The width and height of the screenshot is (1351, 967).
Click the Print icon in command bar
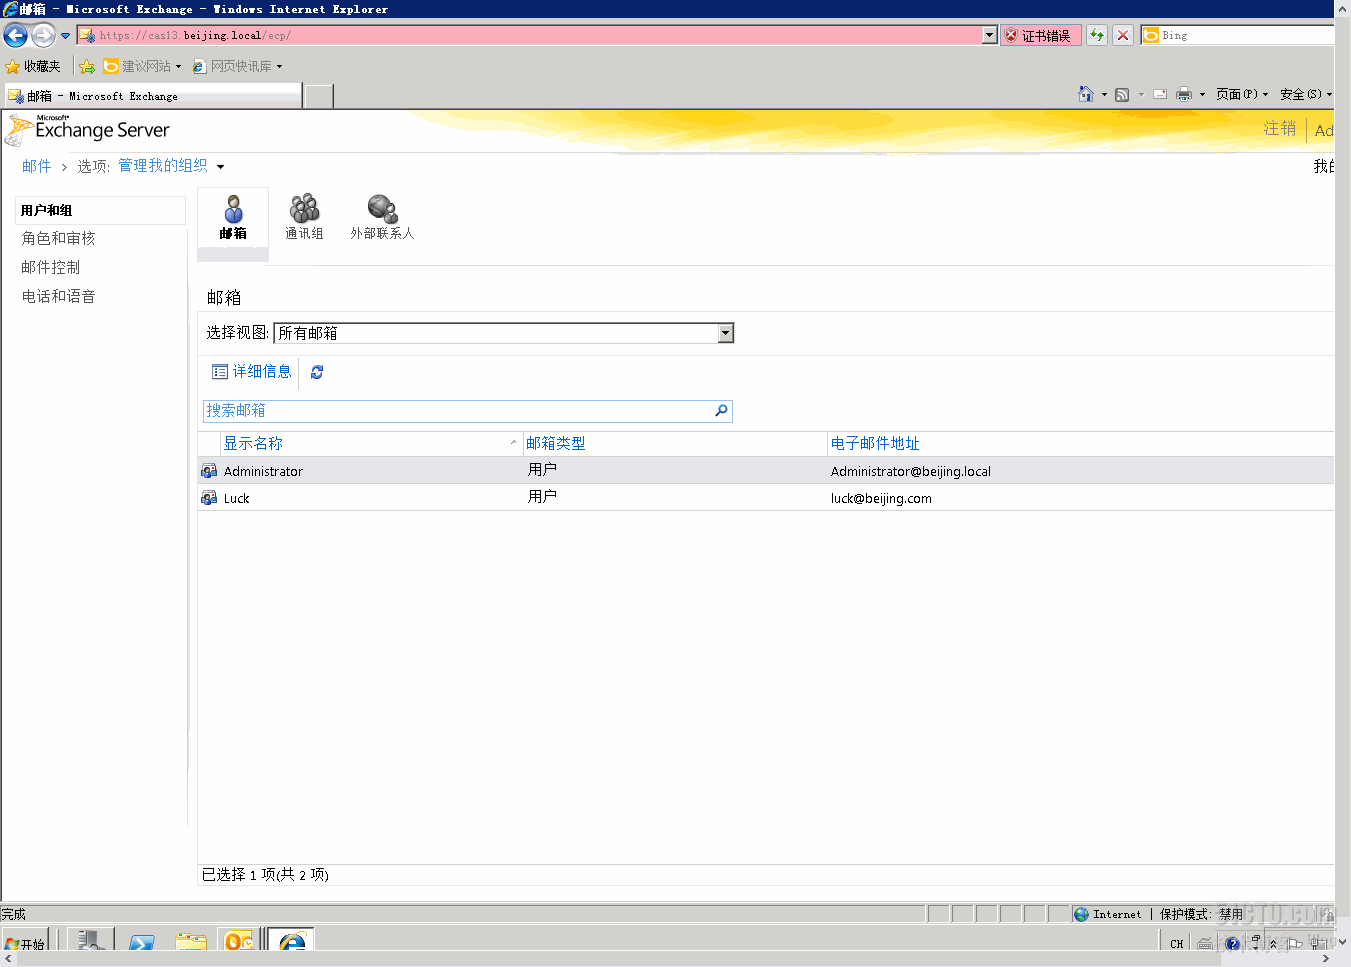tap(1184, 94)
